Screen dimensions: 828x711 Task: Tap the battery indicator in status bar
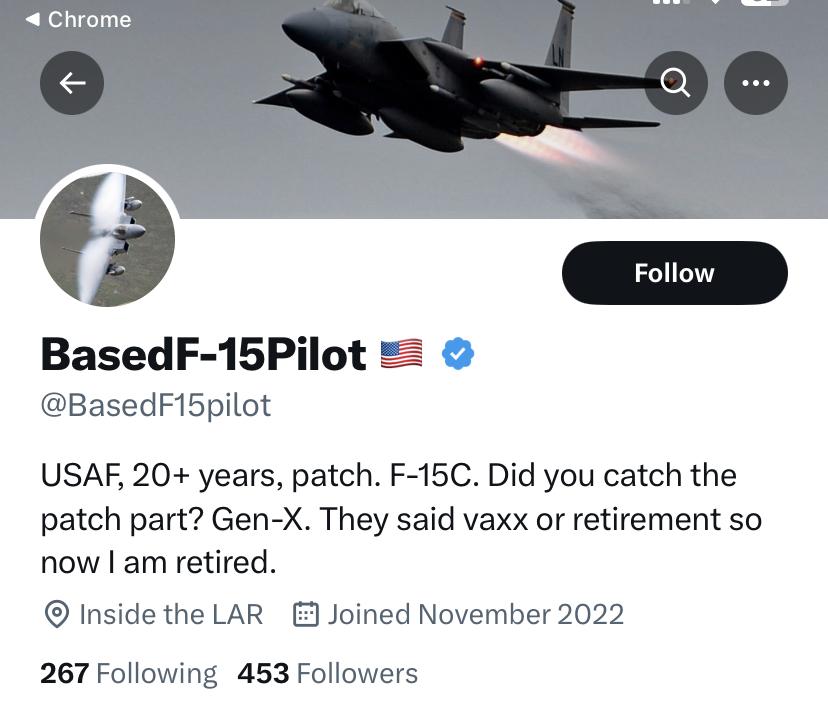click(x=765, y=2)
